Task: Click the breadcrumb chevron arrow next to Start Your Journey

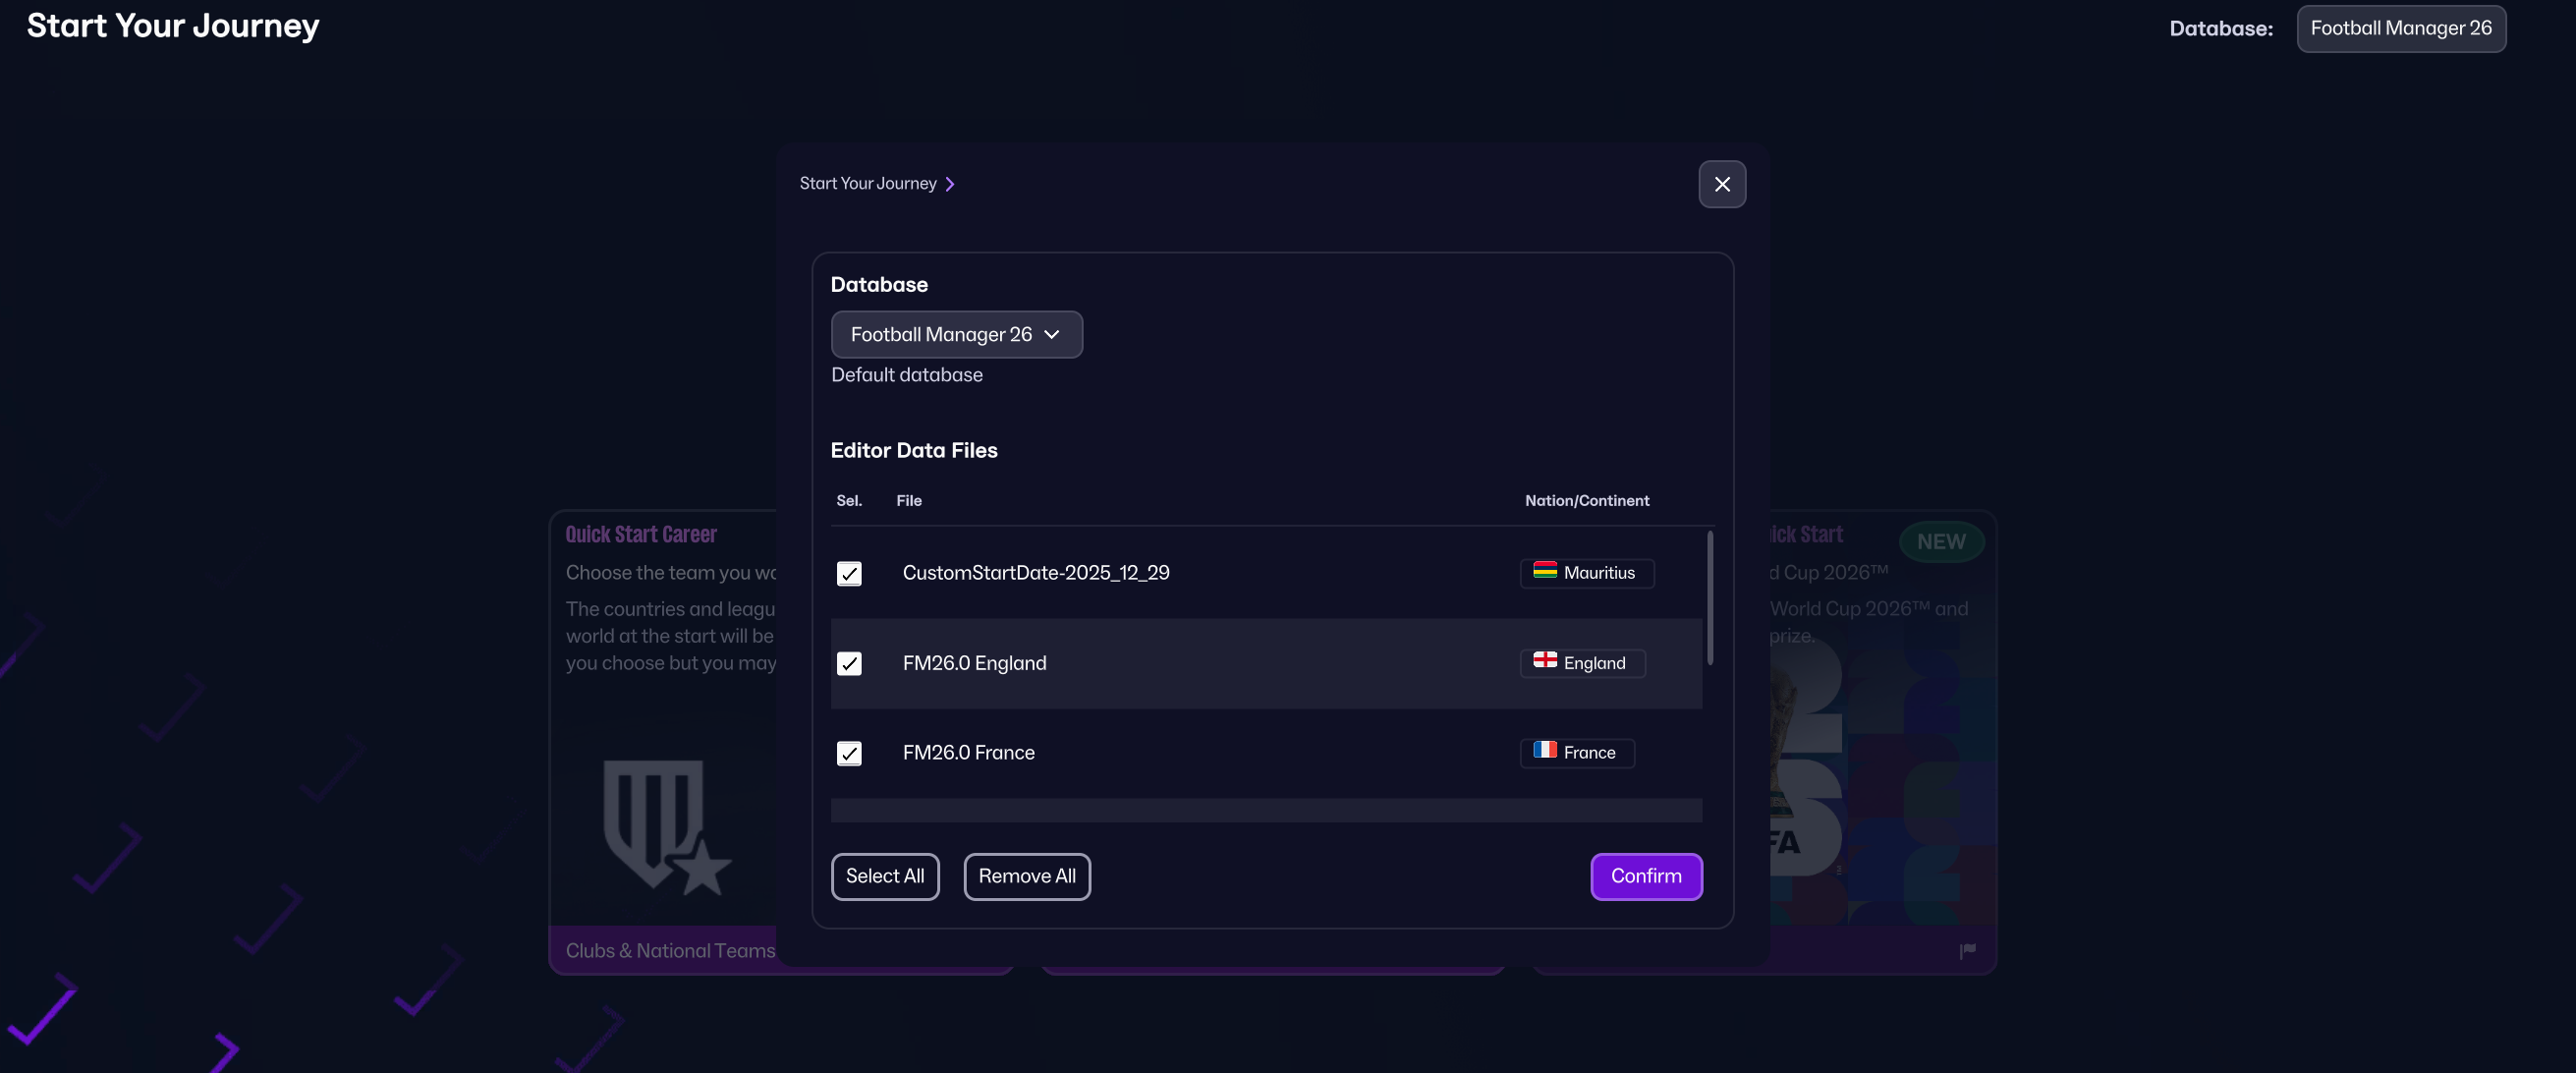Action: [x=950, y=184]
